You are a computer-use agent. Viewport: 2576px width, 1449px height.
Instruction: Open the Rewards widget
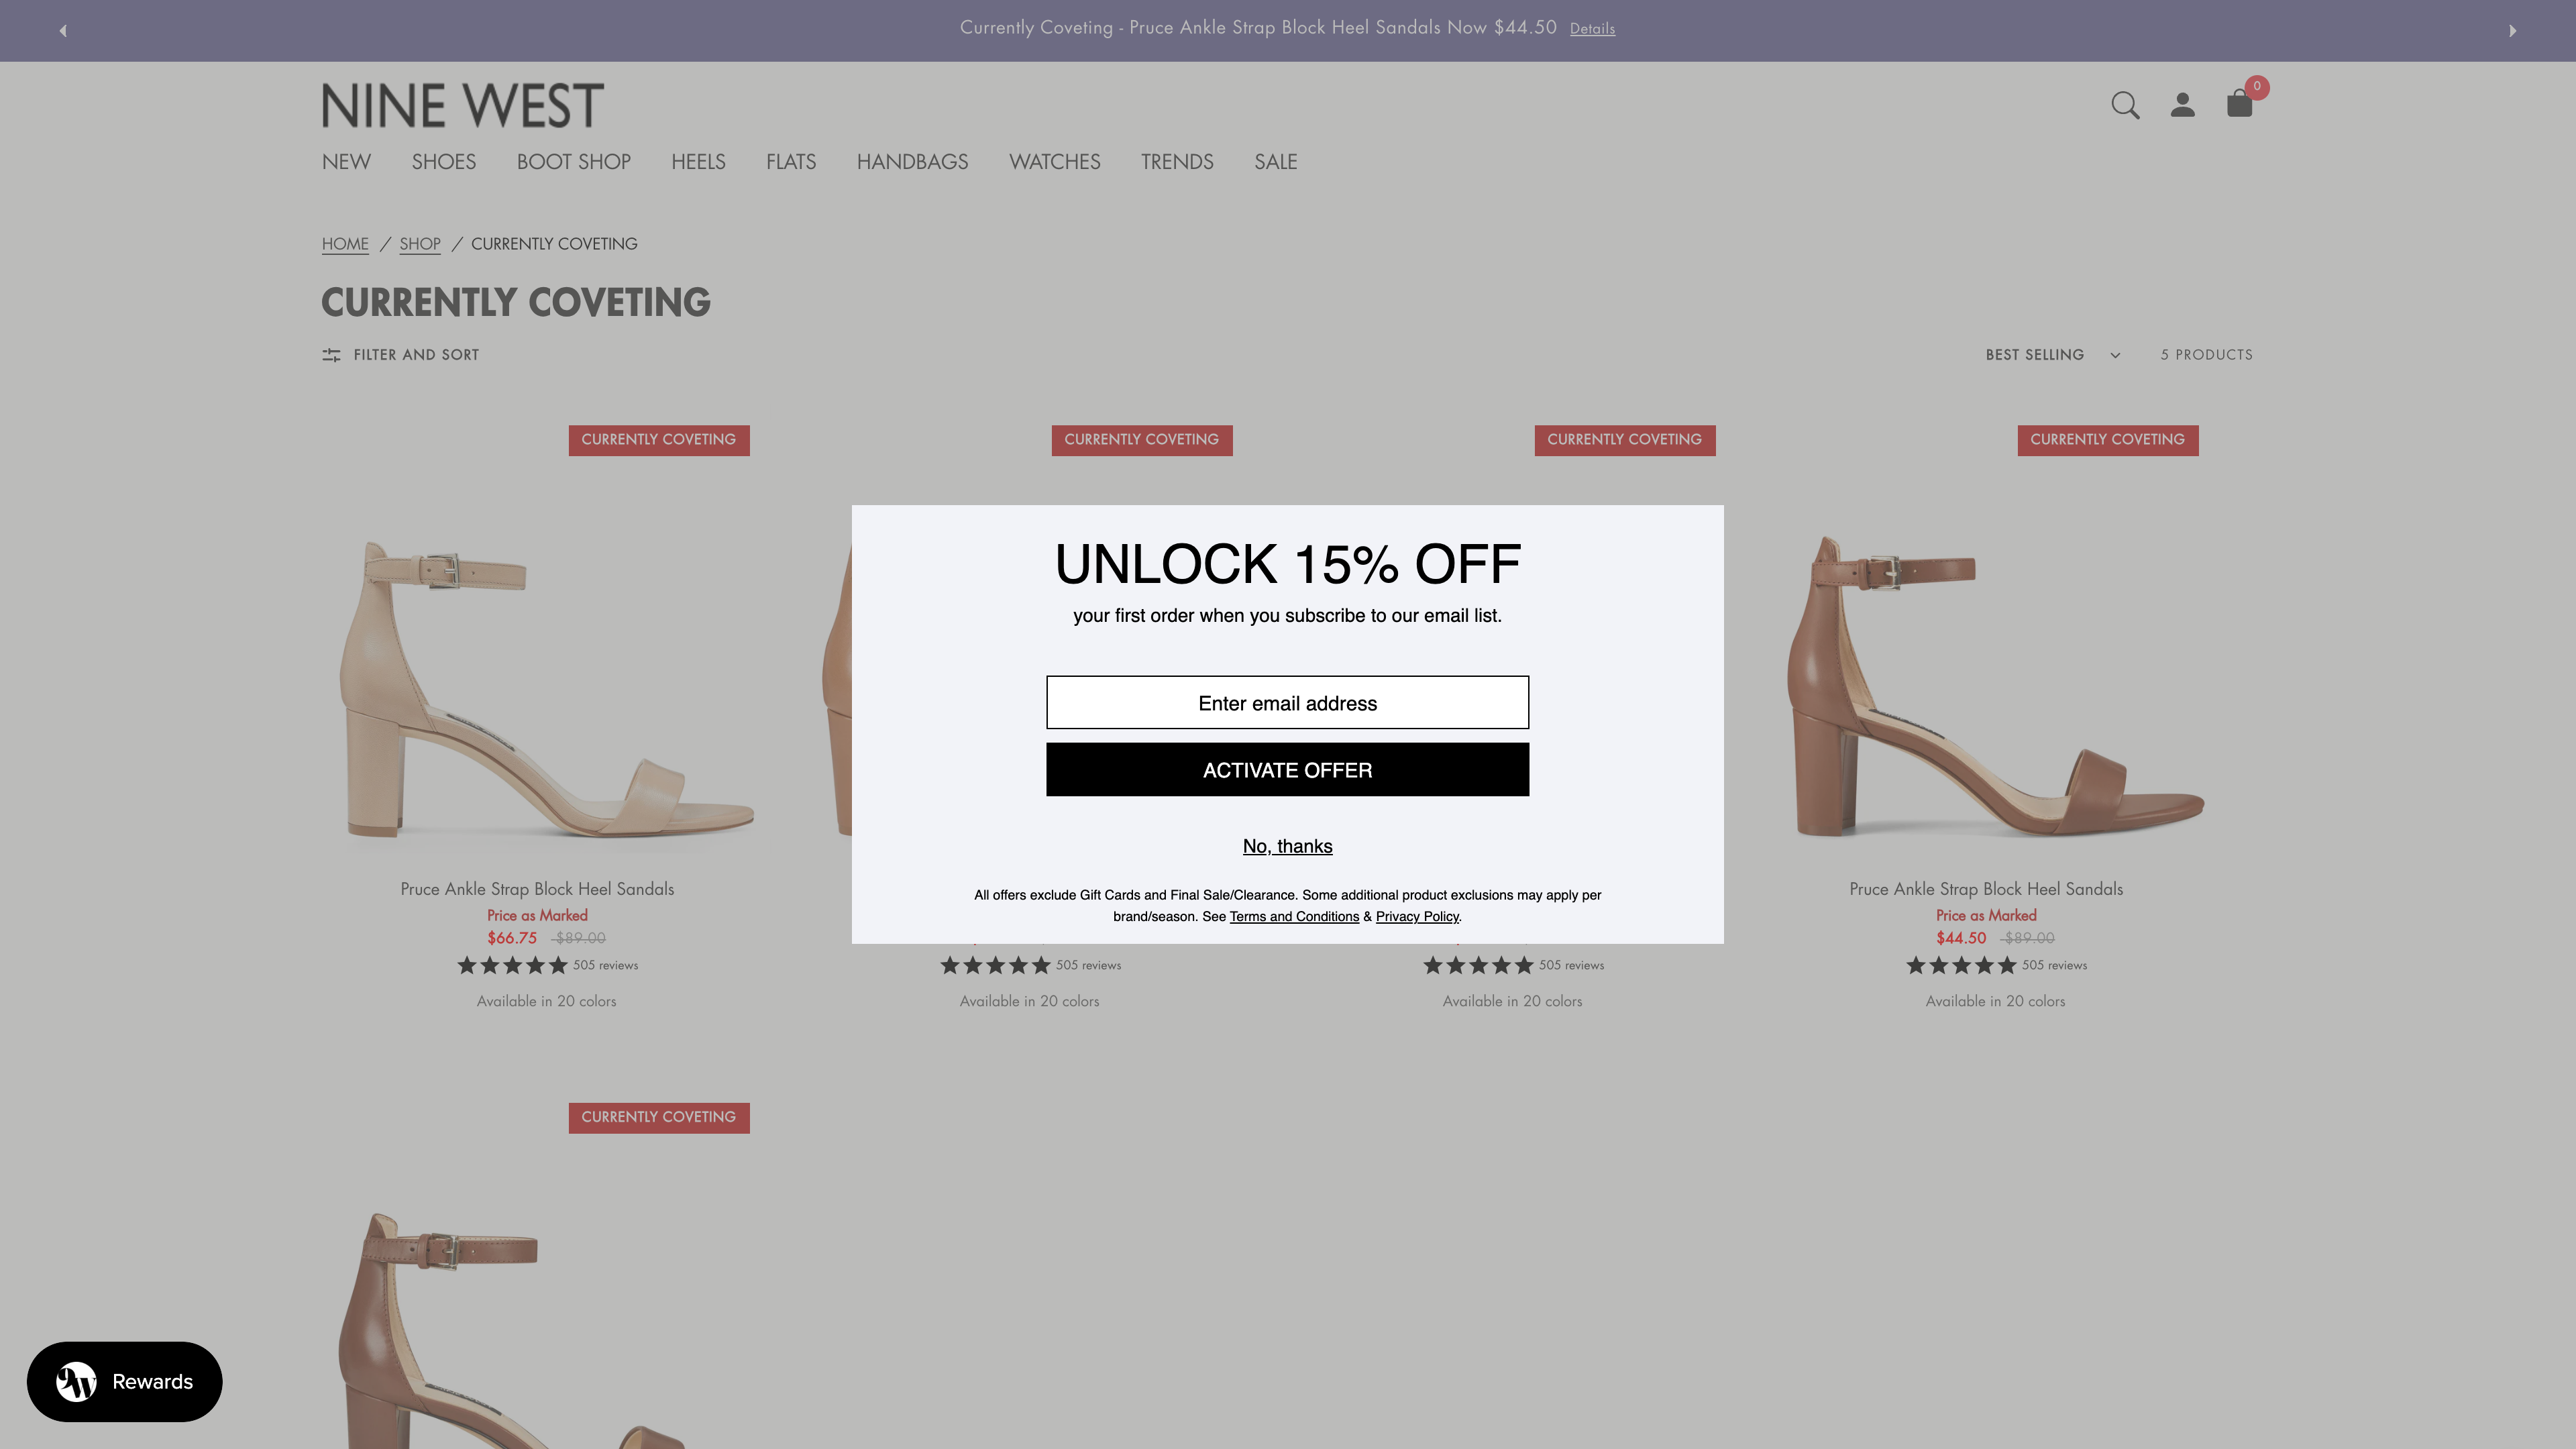pos(124,1382)
